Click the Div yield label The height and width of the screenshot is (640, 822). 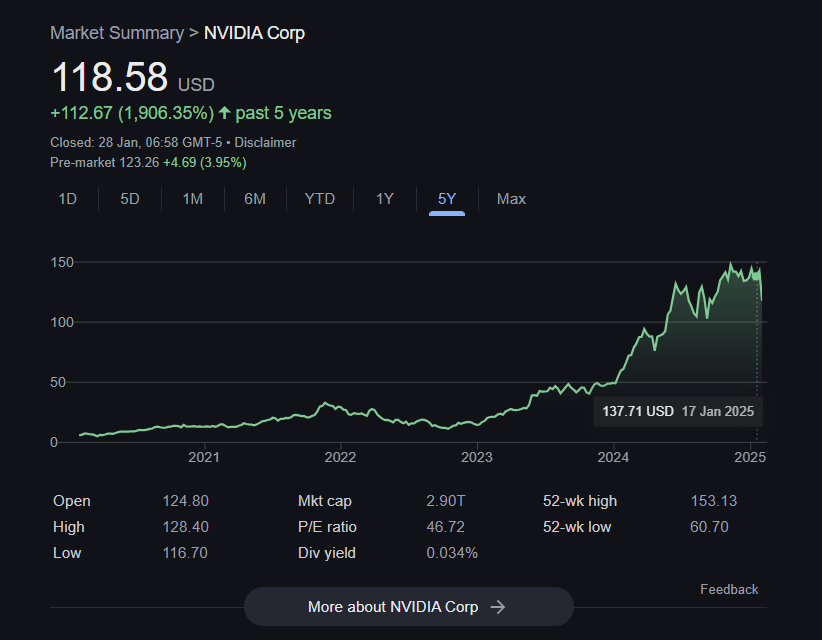(327, 553)
